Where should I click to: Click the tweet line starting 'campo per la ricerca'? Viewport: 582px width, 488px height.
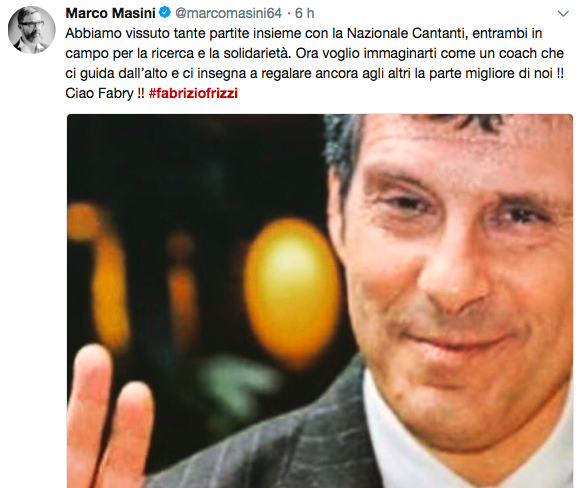(314, 53)
